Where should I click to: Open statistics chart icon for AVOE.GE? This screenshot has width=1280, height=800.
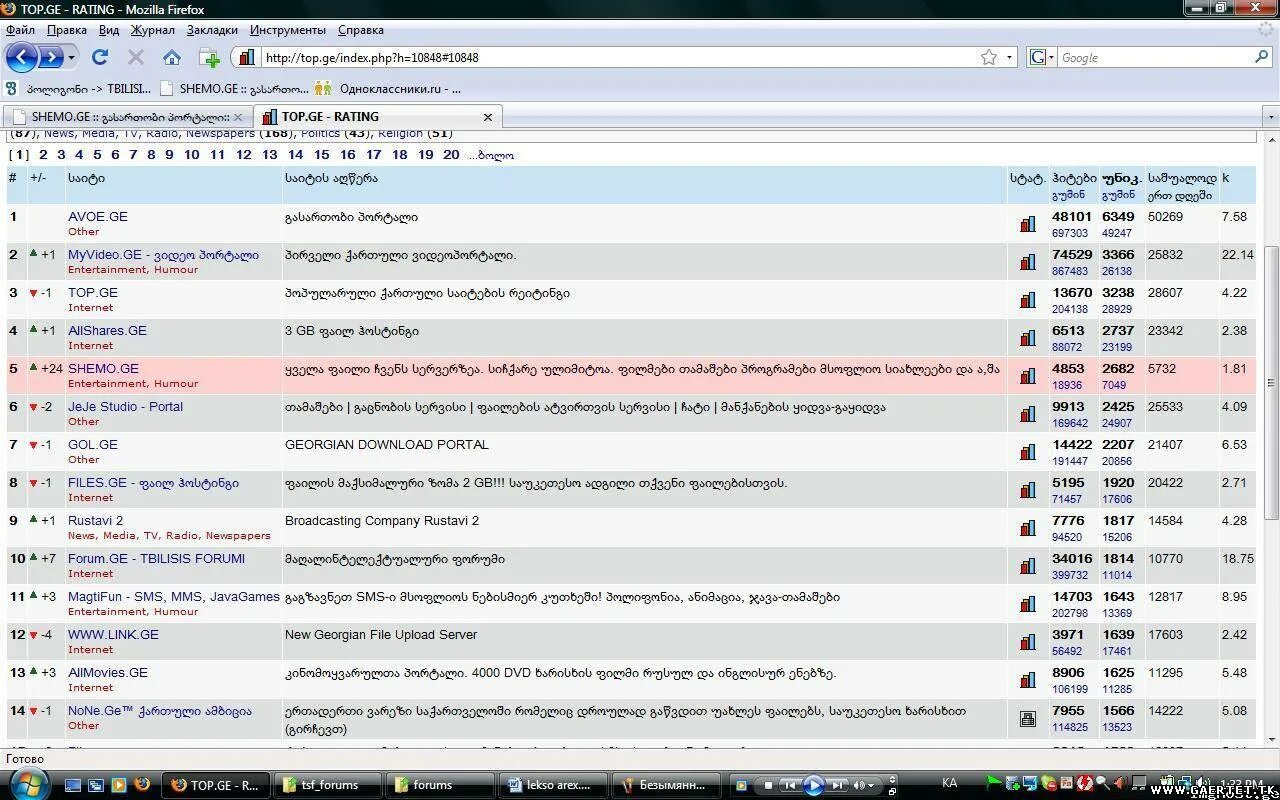(x=1028, y=224)
